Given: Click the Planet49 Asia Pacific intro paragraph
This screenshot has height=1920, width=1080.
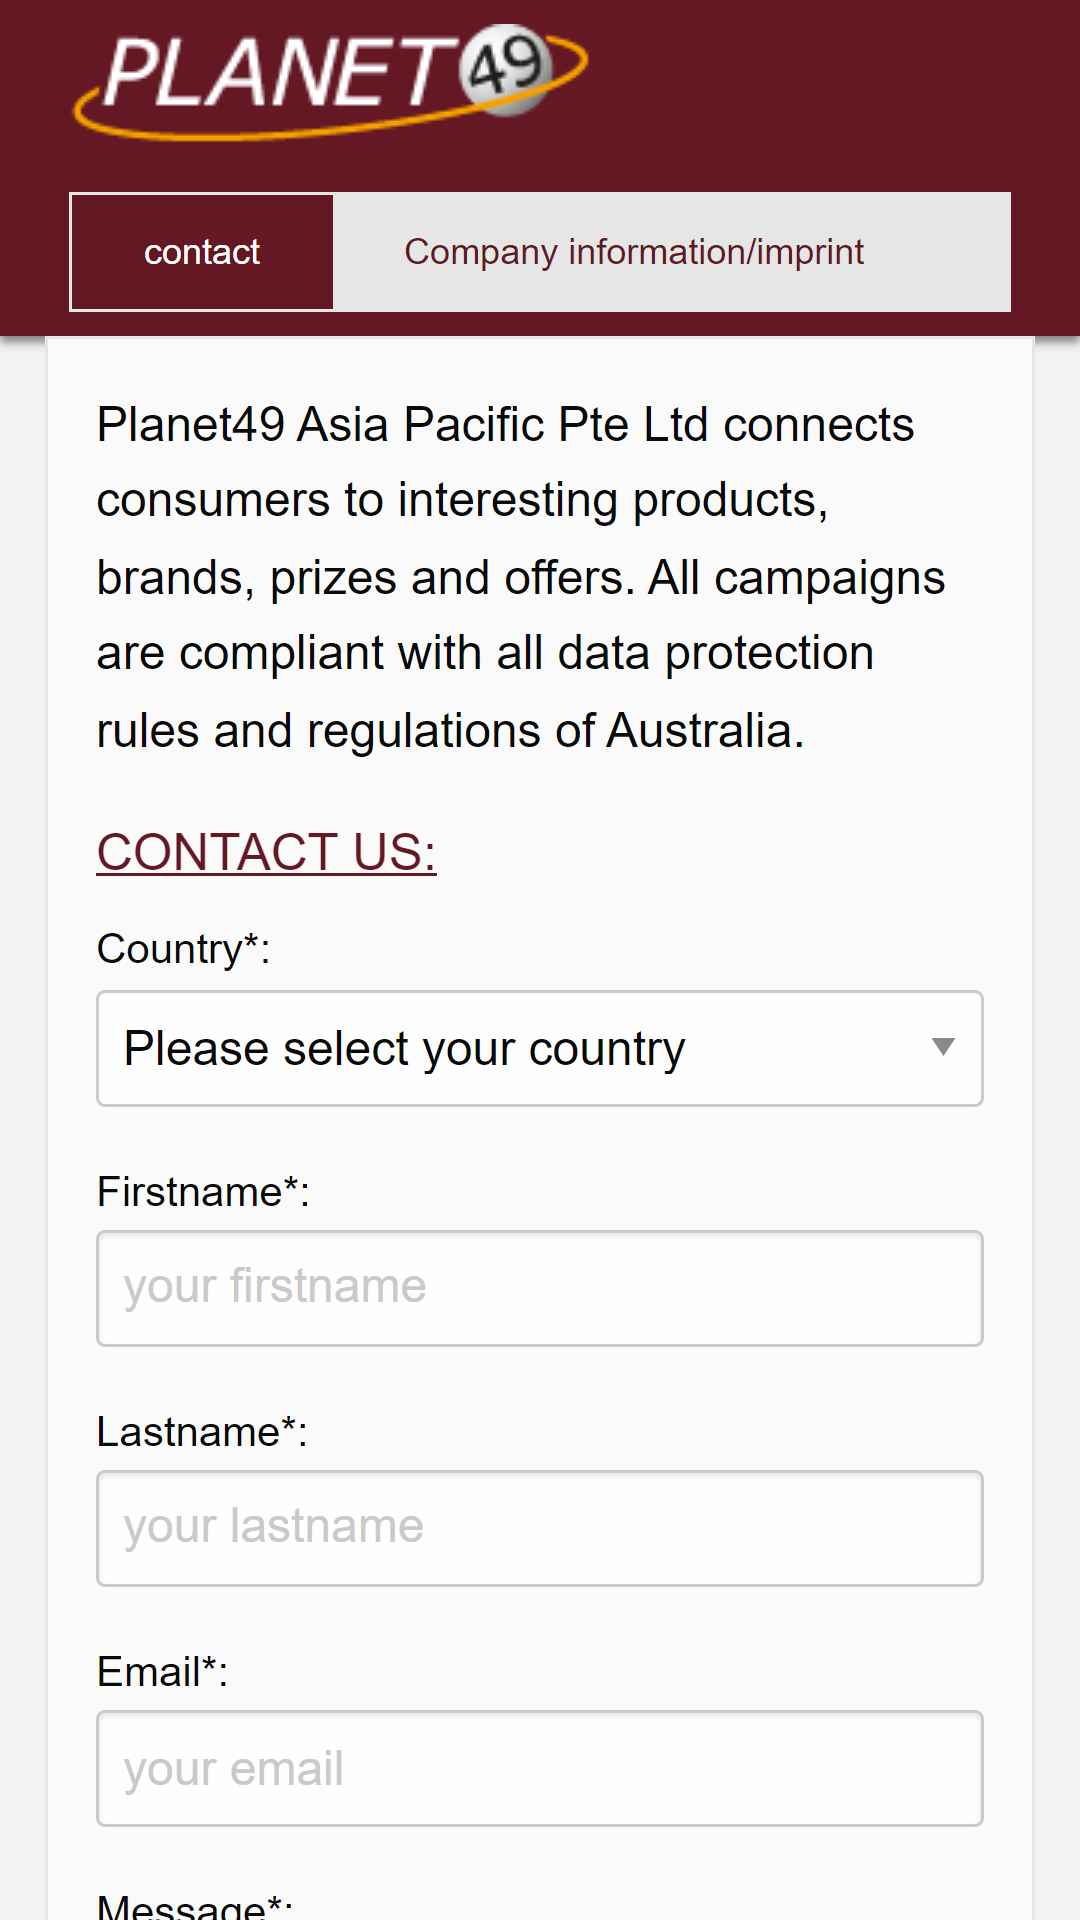Looking at the screenshot, I should pyautogui.click(x=521, y=578).
